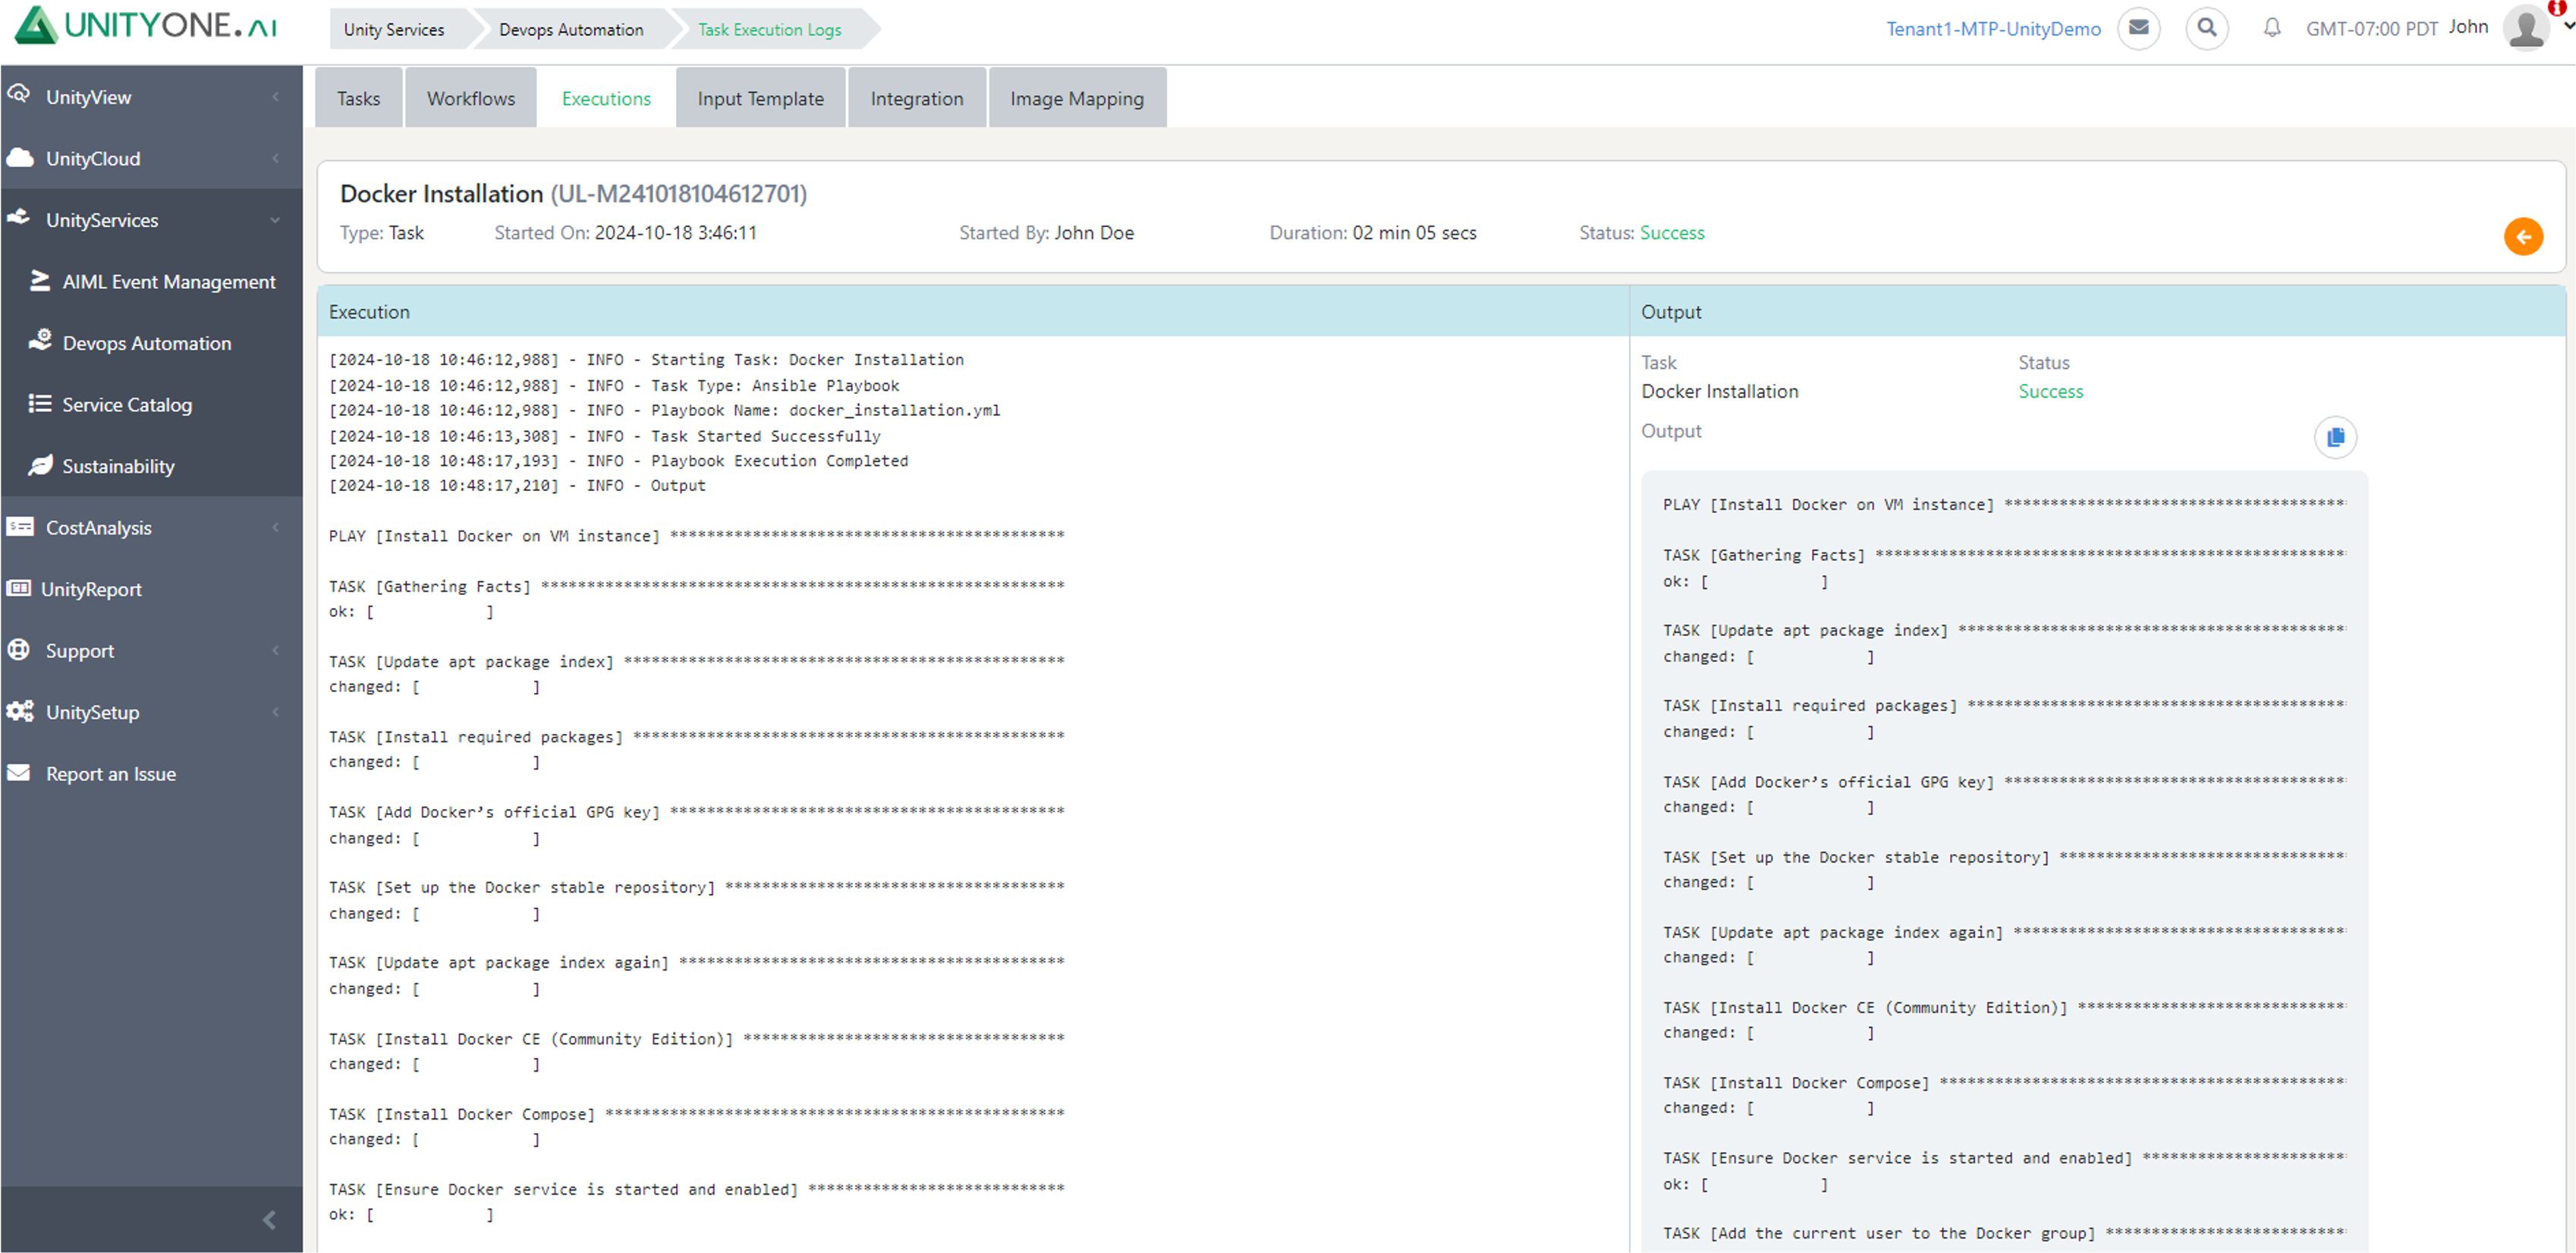Select AIML Event Management label in sidebar
This screenshot has height=1253, width=2576.
tap(169, 282)
